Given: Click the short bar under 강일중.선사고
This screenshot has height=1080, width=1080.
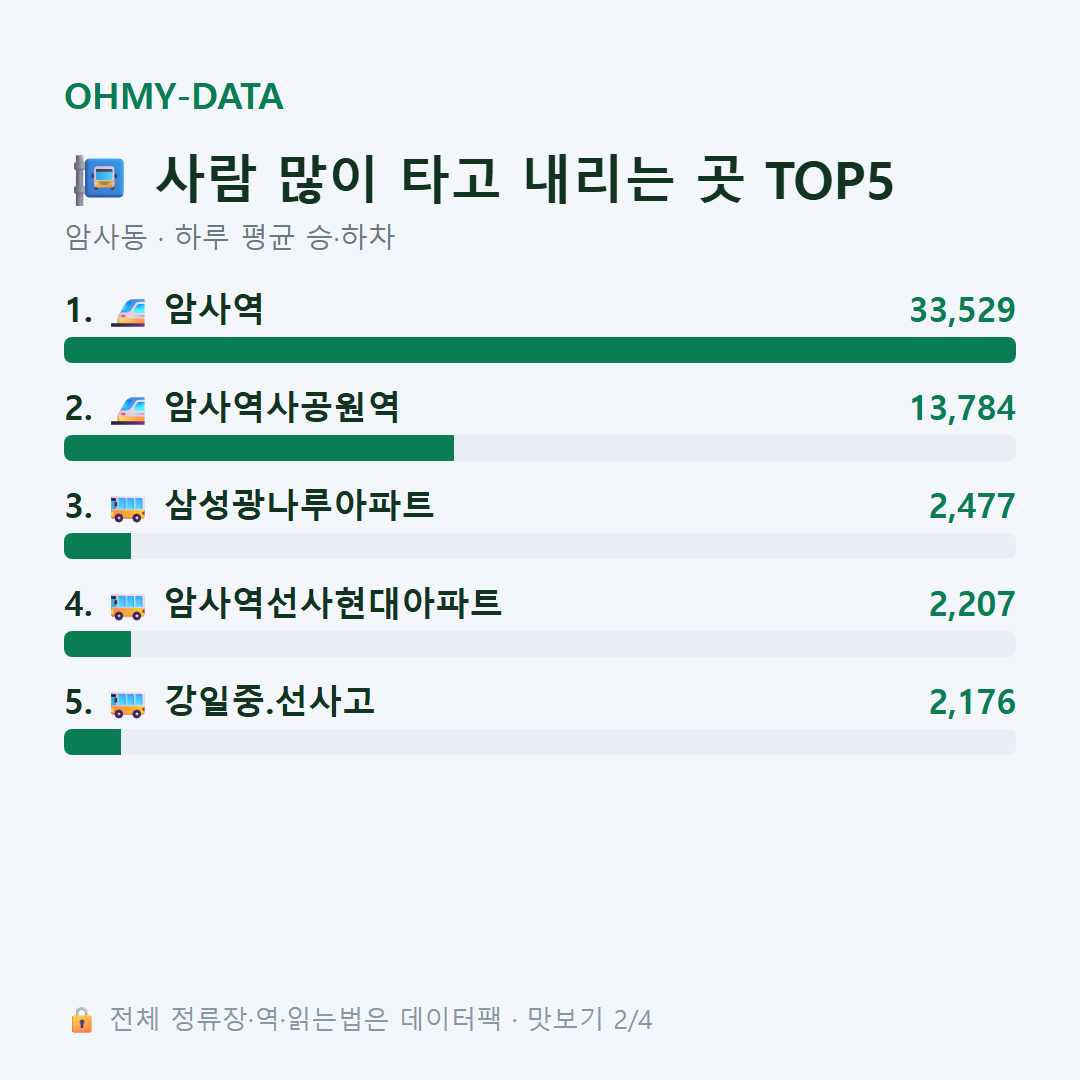Looking at the screenshot, I should [92, 742].
